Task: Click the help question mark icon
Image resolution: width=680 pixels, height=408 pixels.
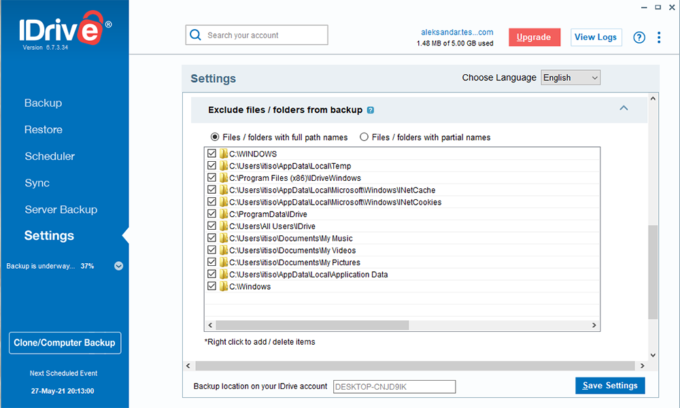Action: [x=640, y=37]
